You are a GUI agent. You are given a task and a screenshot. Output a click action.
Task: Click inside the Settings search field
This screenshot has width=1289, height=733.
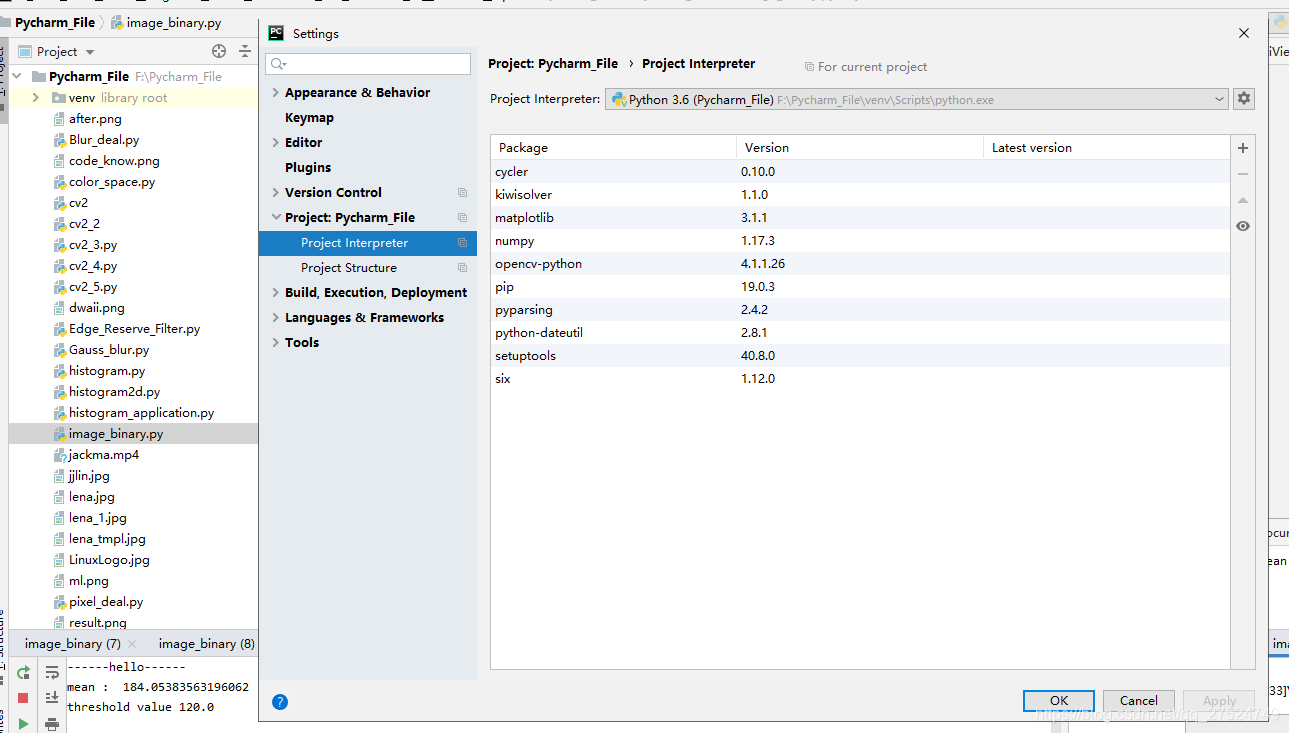pyautogui.click(x=368, y=63)
